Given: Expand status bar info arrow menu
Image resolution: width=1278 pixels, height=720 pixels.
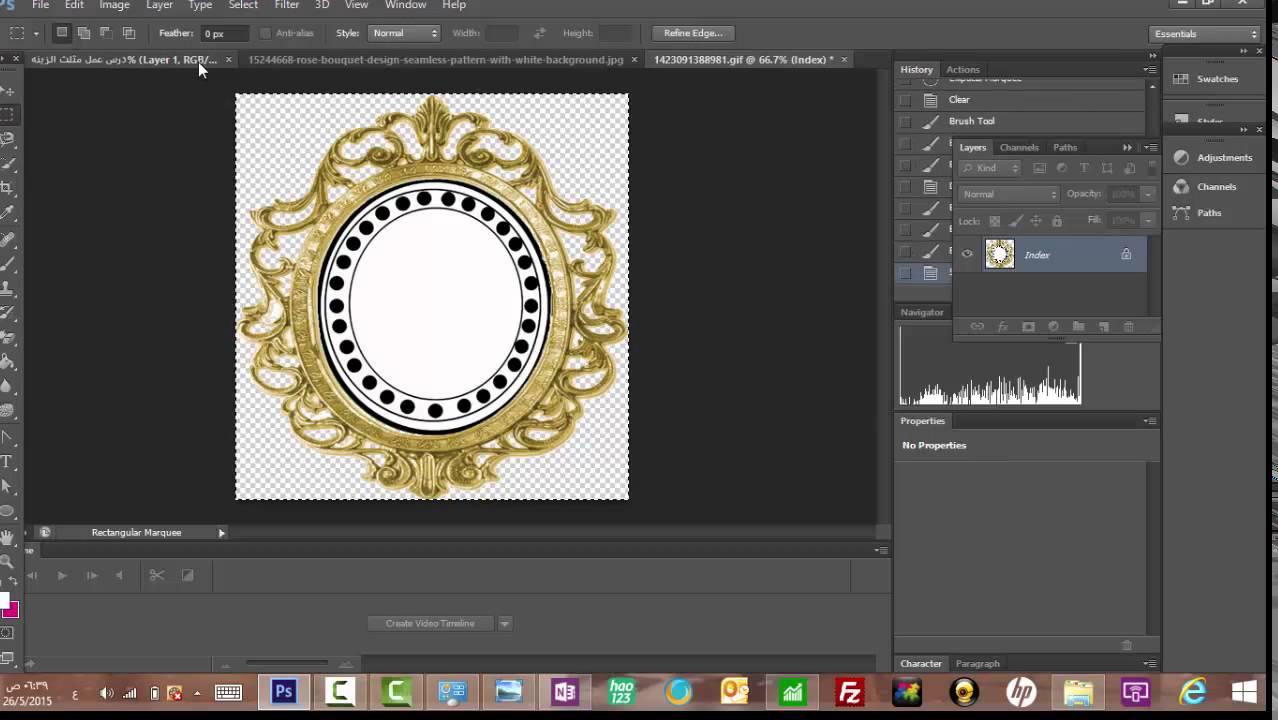Looking at the screenshot, I should tap(222, 533).
